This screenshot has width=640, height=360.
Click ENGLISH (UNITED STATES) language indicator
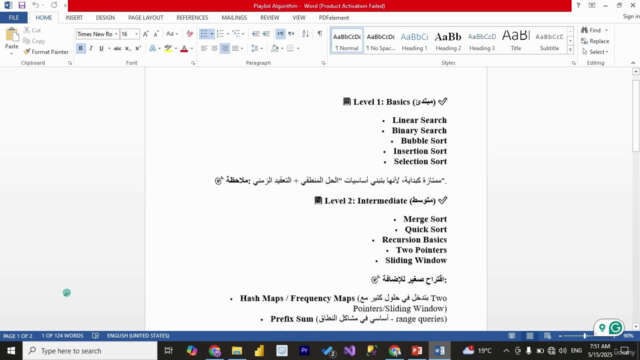point(138,336)
